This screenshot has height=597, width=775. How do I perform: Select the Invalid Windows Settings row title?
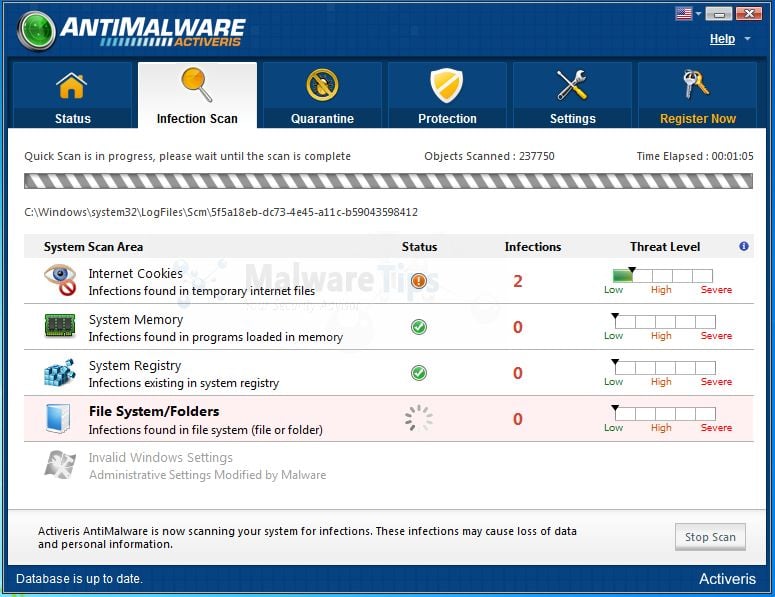point(161,458)
